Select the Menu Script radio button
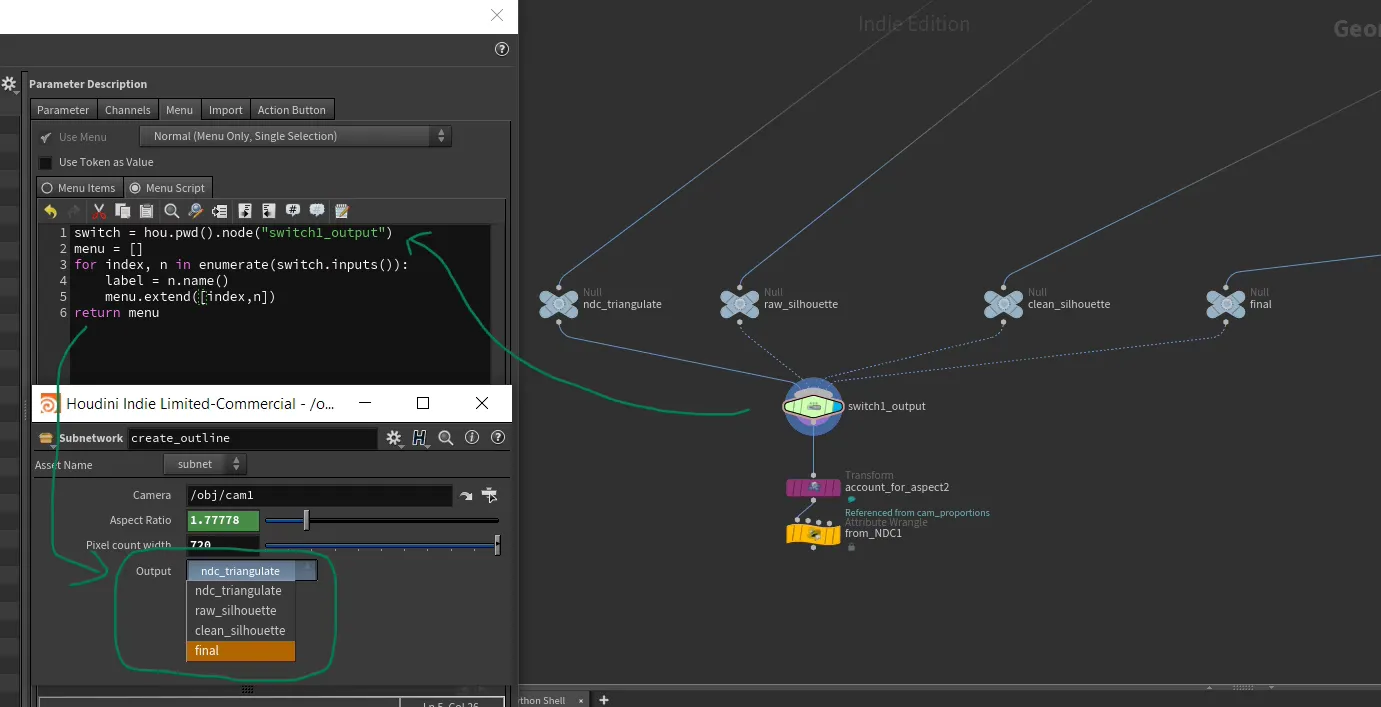The width and height of the screenshot is (1381, 707). pyautogui.click(x=136, y=188)
